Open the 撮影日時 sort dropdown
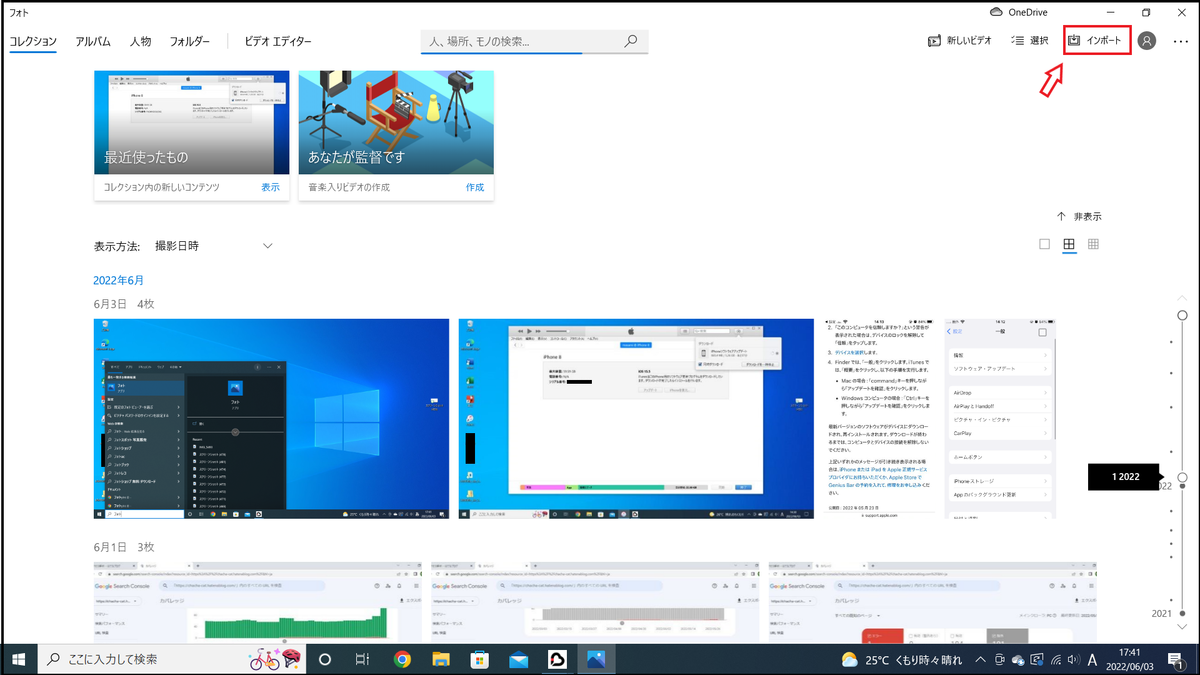1200x675 pixels. [213, 246]
